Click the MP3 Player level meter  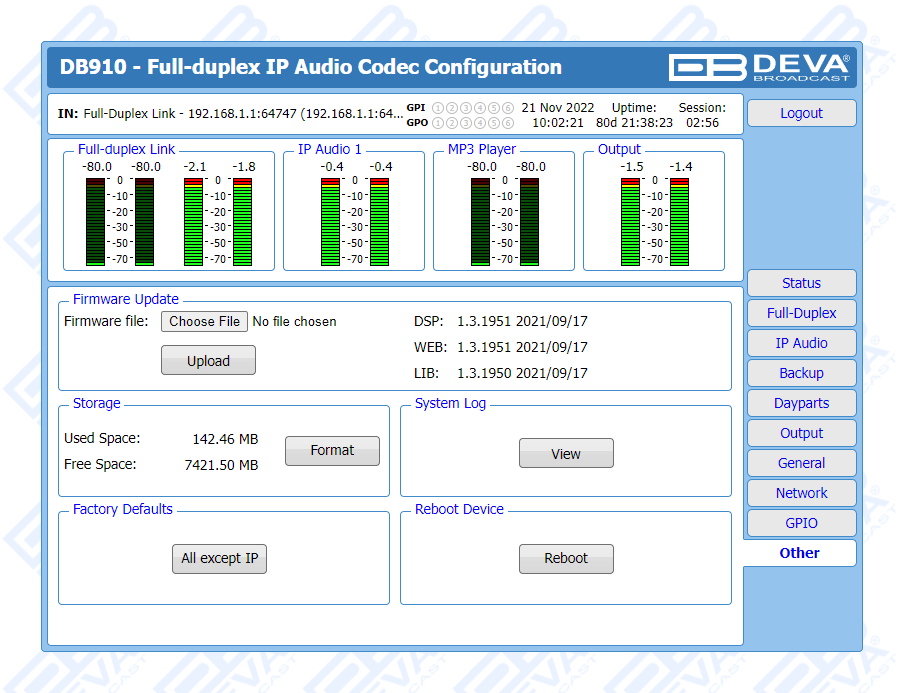click(x=504, y=220)
